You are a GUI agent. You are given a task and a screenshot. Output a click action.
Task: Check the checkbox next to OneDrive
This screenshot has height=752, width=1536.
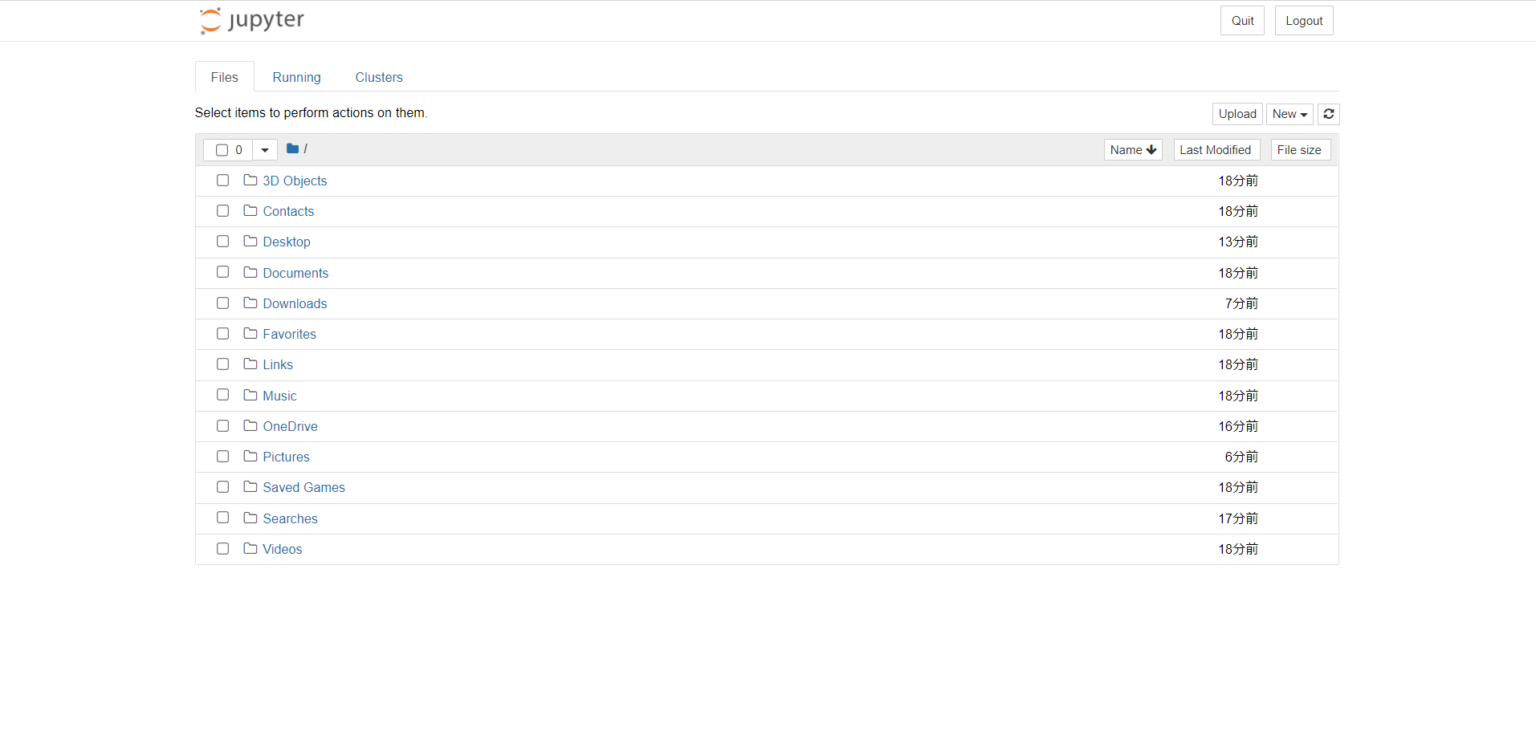click(222, 425)
